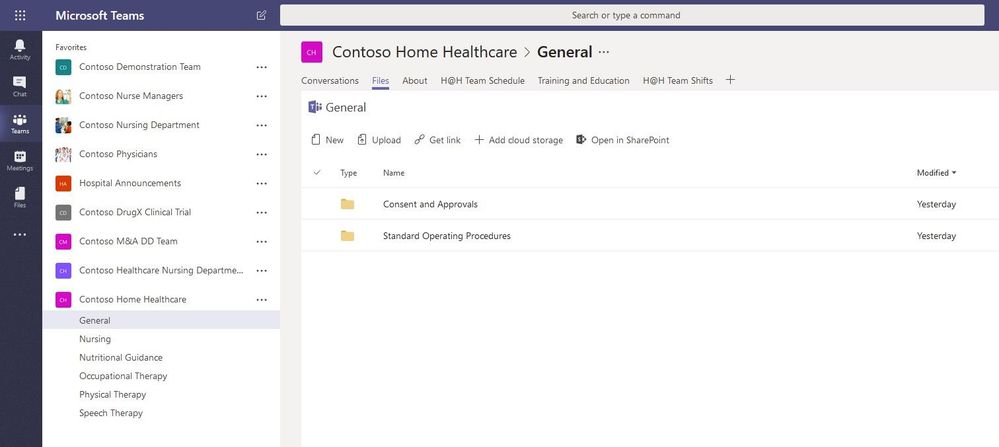Image resolution: width=999 pixels, height=447 pixels.
Task: Click Open in SharePoint button
Action: (x=622, y=140)
